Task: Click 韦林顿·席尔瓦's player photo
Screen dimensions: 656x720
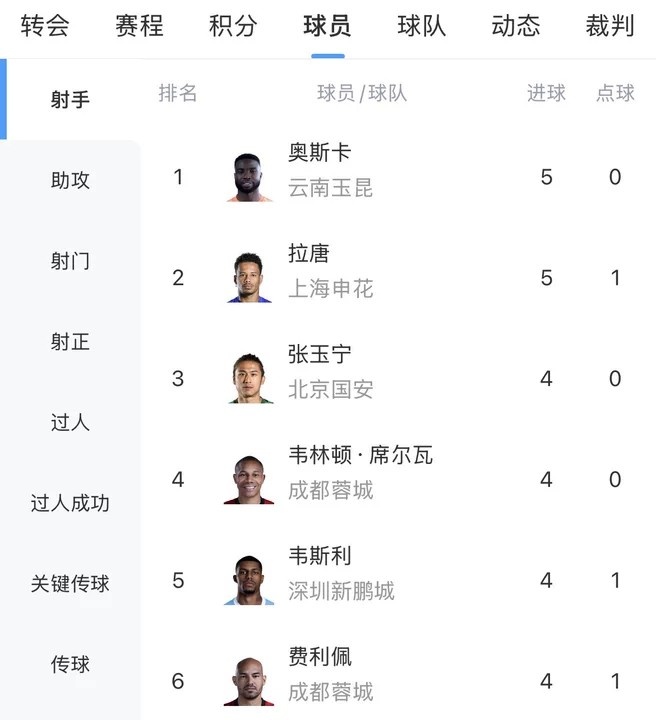Action: click(x=249, y=480)
